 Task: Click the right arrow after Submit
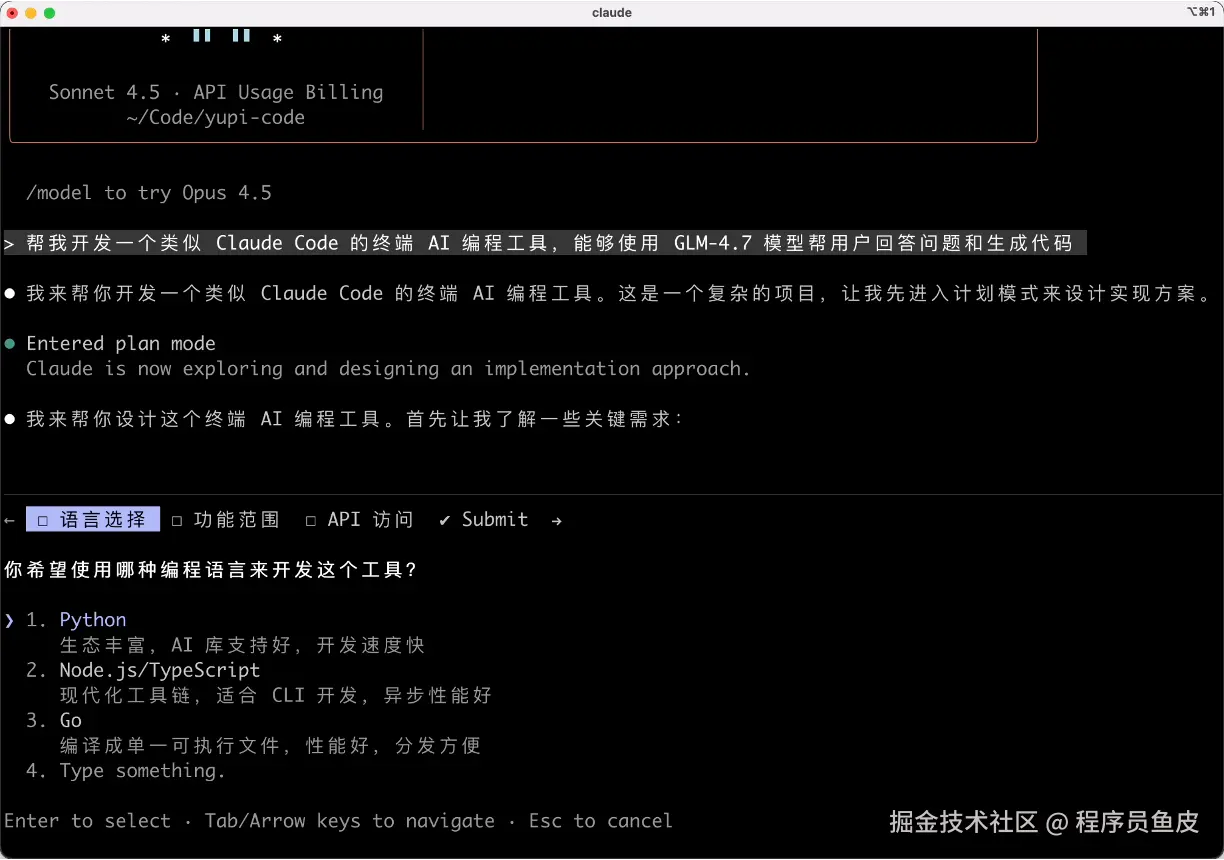(x=556, y=521)
